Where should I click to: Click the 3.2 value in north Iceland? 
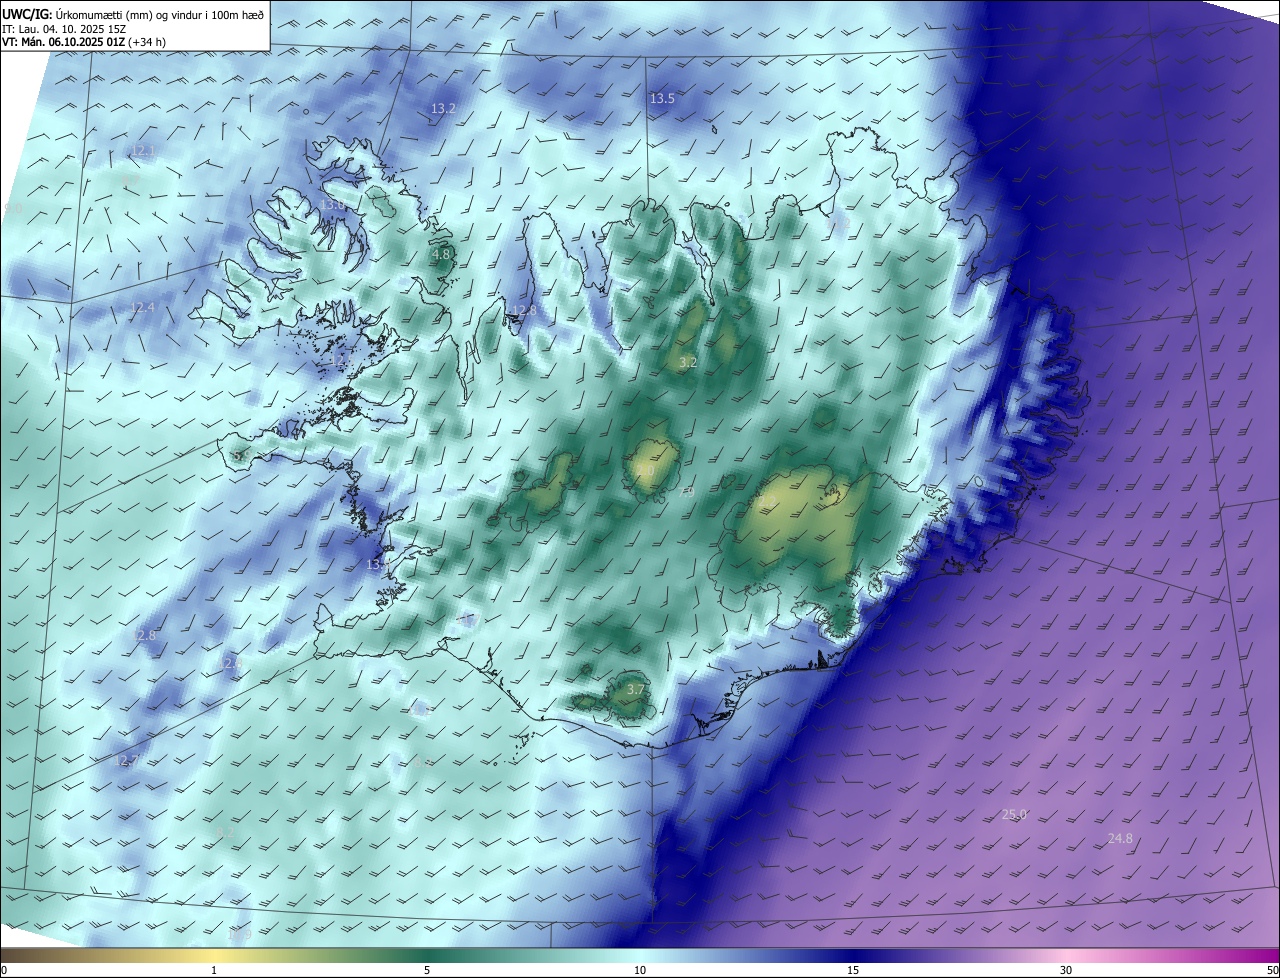(x=688, y=362)
